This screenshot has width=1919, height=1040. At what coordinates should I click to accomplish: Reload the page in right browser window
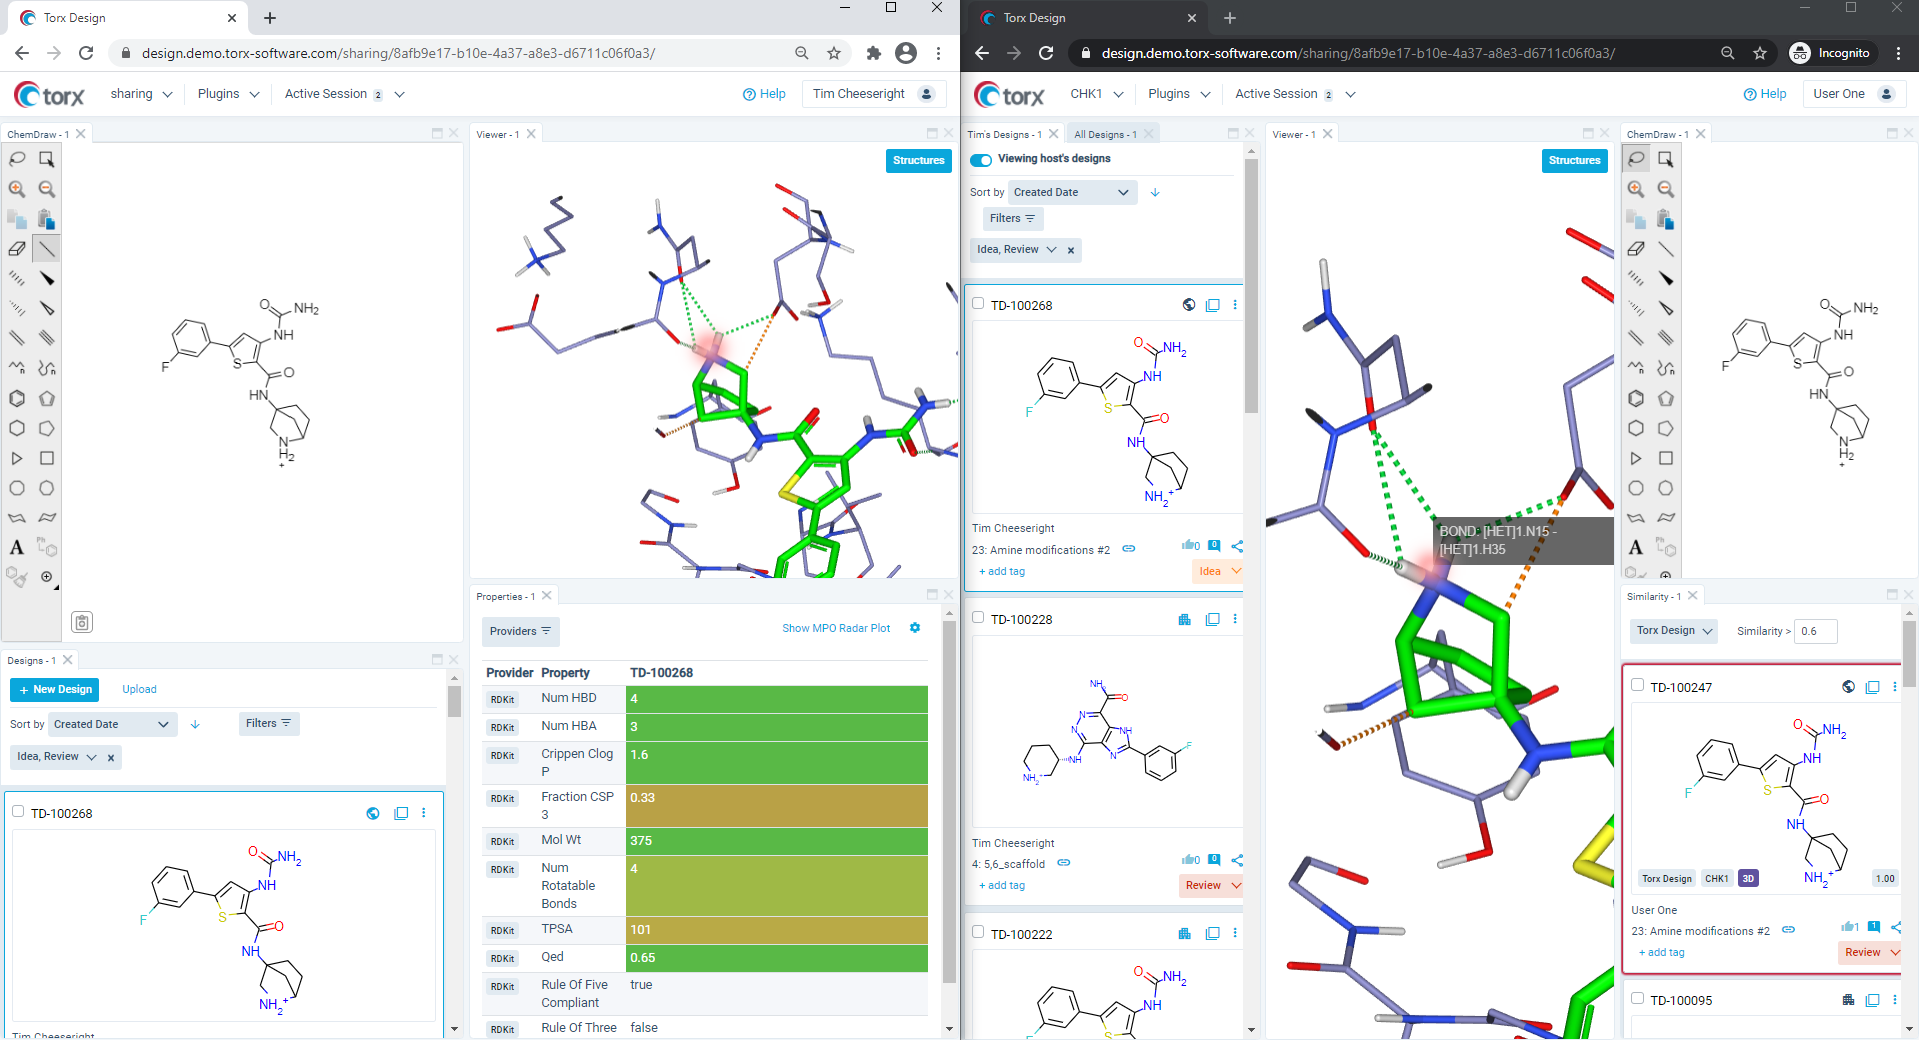pyautogui.click(x=1046, y=53)
